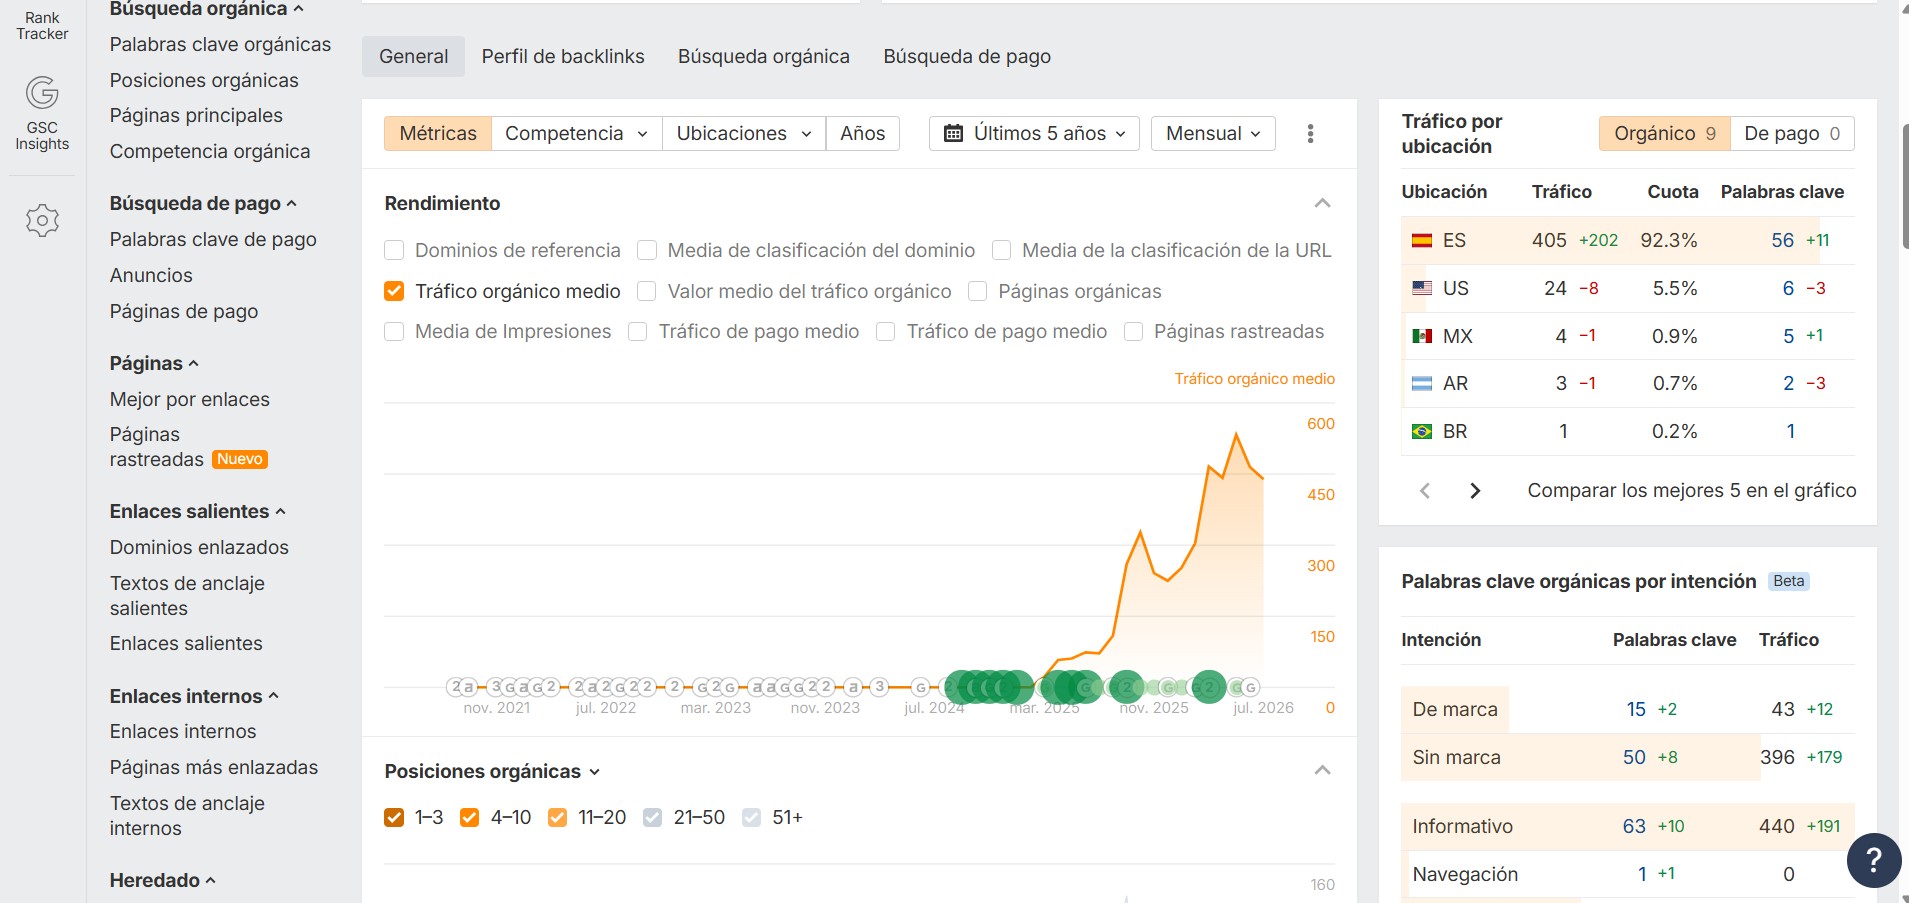The image size is (1909, 903).
Task: Click the AR Argentina flag icon
Action: 1422,383
